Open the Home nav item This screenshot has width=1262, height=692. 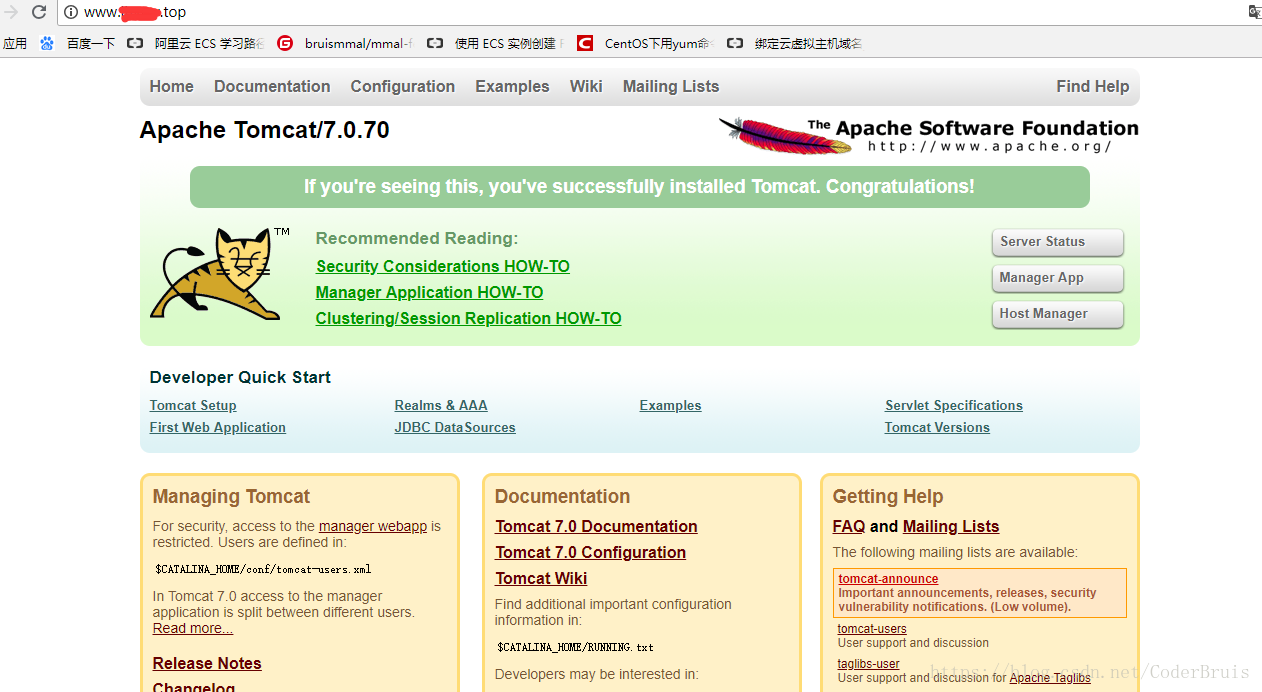(x=172, y=86)
